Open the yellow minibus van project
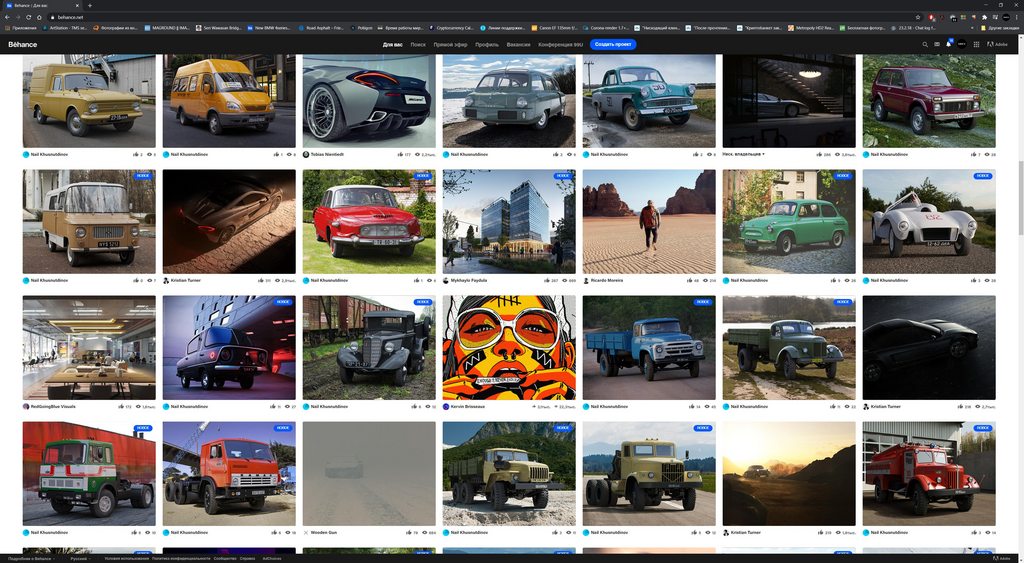Viewport: 1024px width, 563px height. point(229,101)
